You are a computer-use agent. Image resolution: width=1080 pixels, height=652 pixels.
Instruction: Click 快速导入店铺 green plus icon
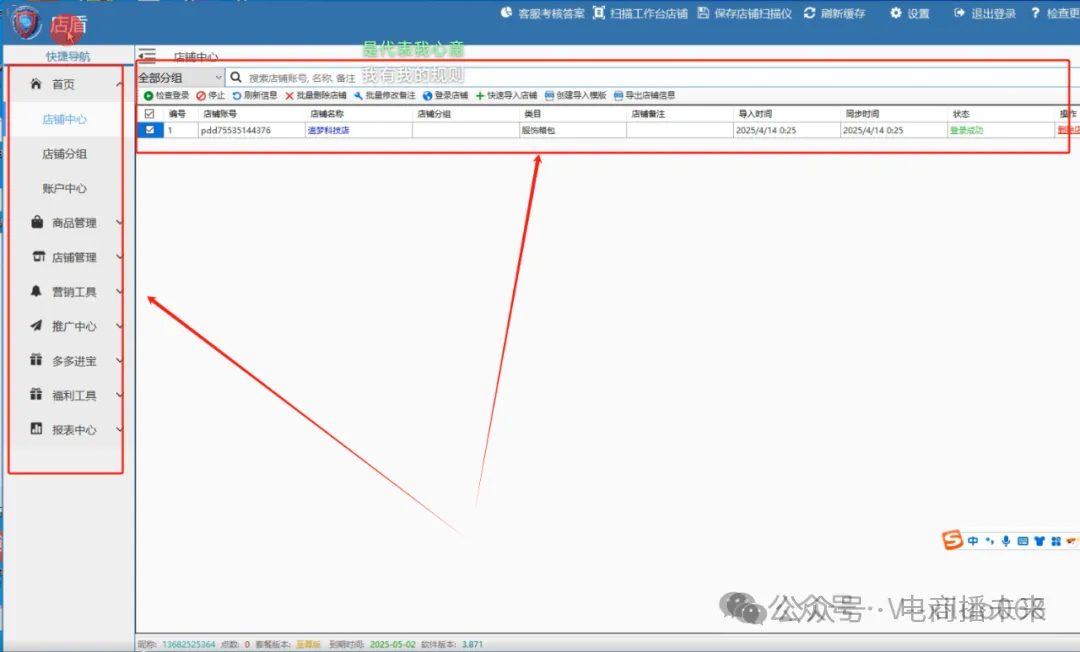pyautogui.click(x=480, y=96)
